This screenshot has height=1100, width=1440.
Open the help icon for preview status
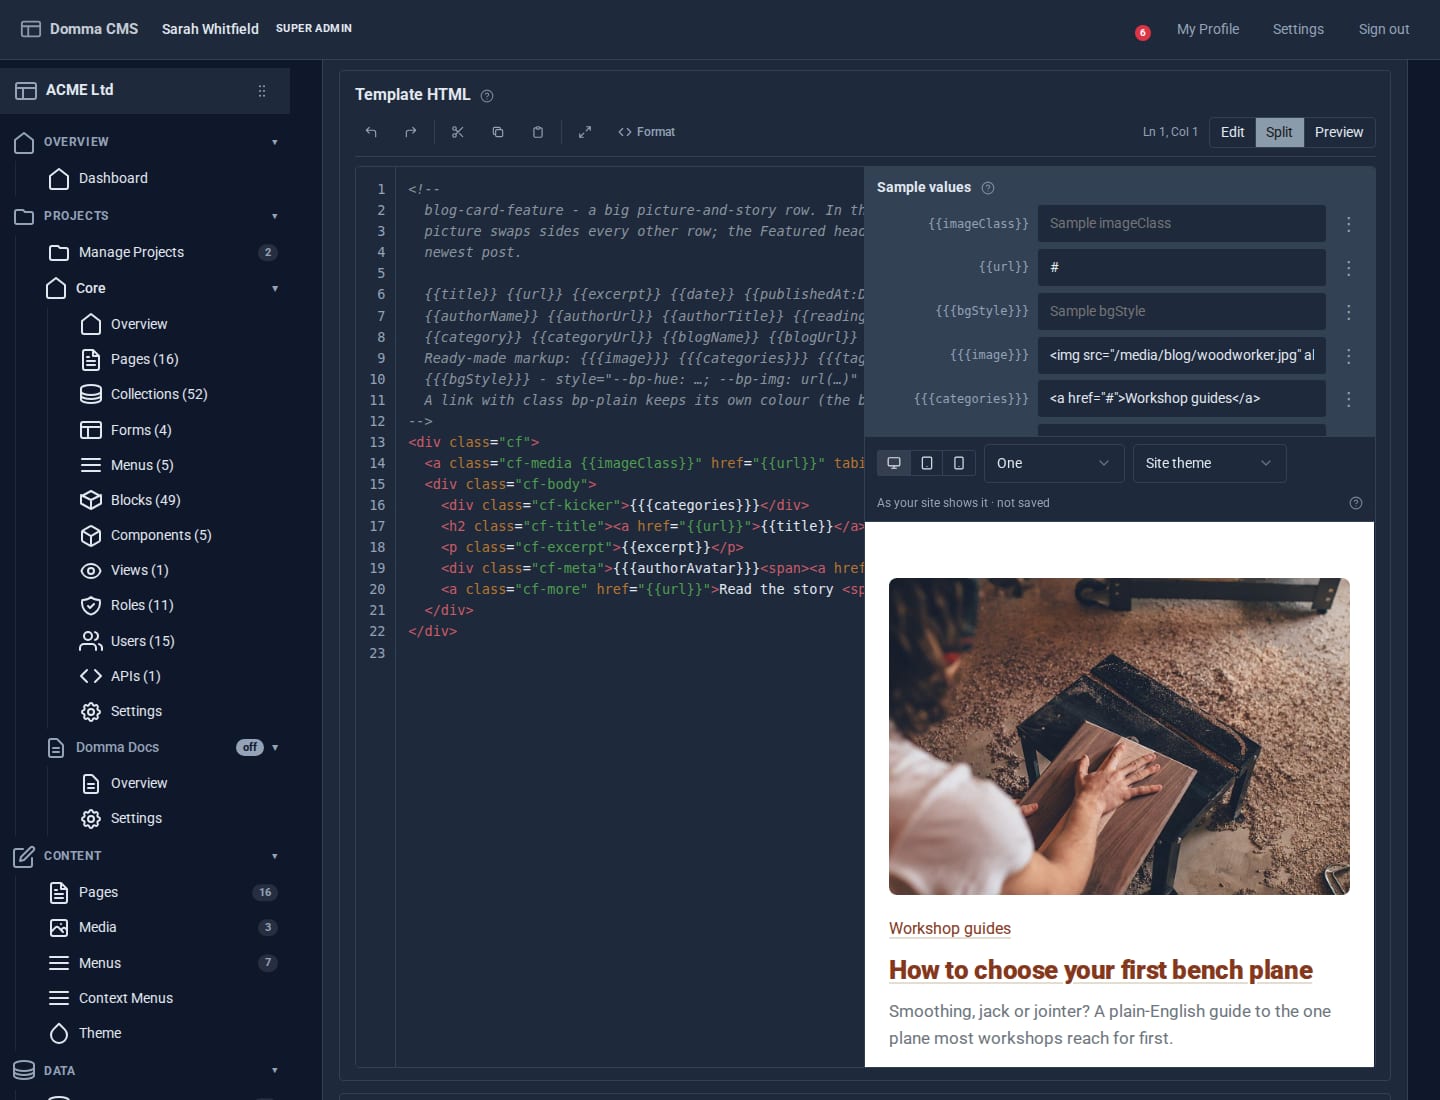[1356, 503]
